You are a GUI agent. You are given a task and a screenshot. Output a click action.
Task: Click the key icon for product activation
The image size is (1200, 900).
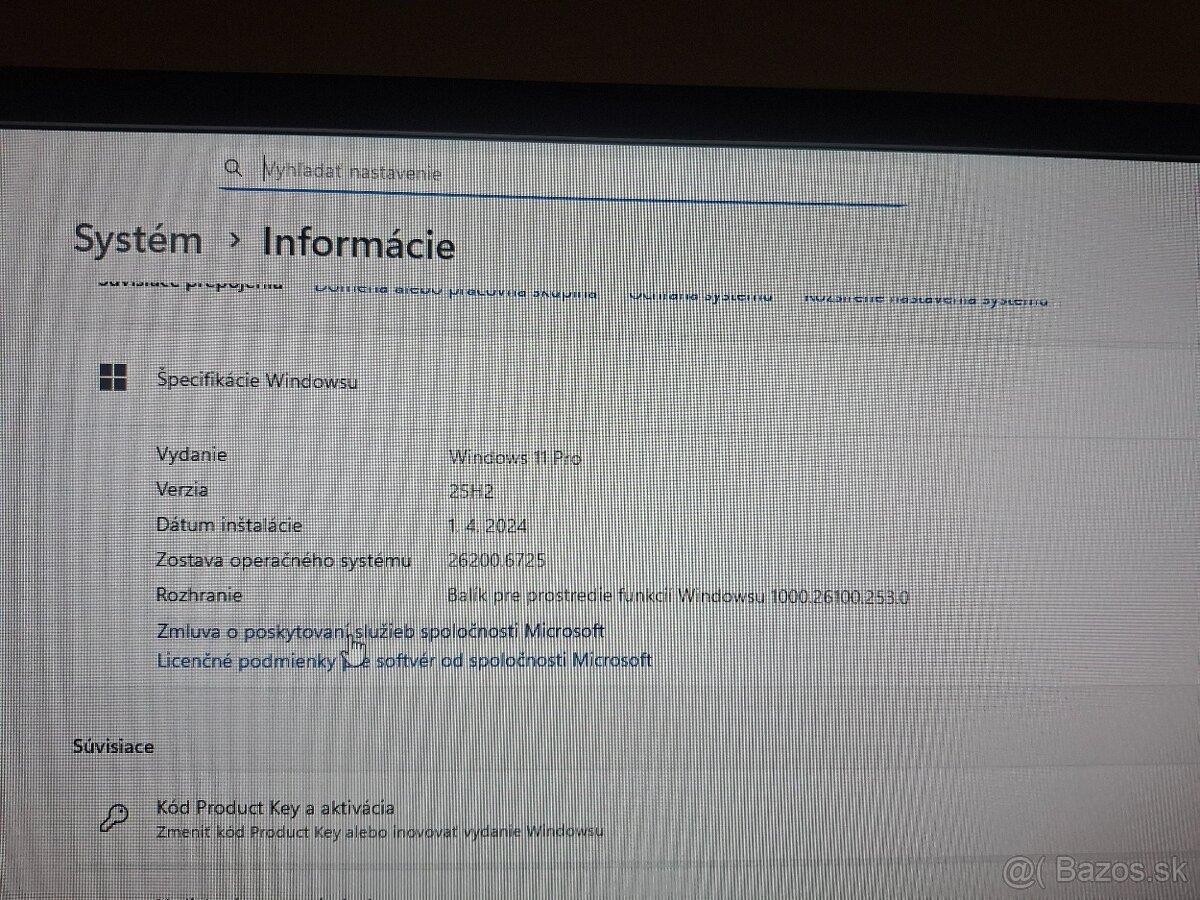click(112, 818)
